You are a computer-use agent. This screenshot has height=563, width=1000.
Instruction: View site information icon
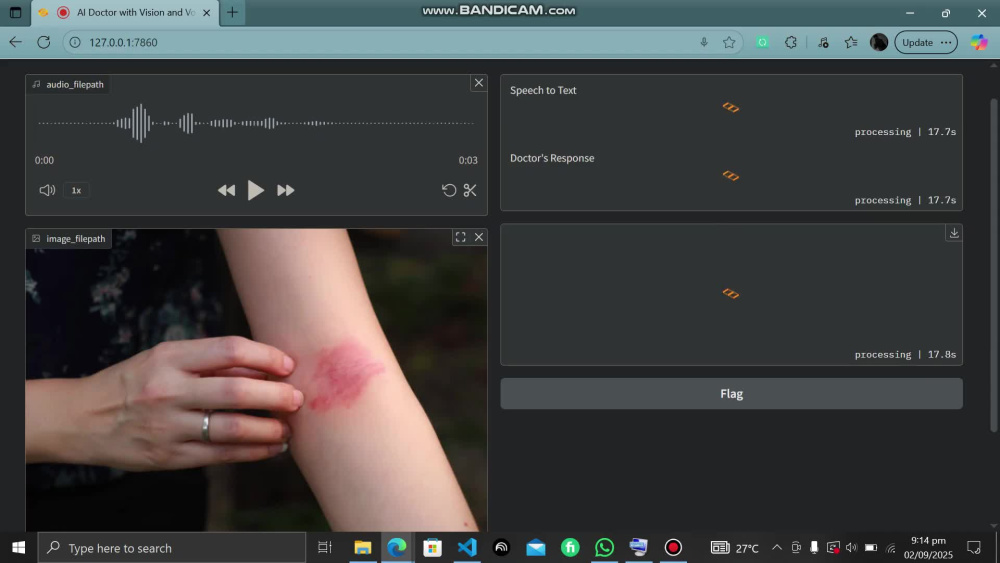[x=75, y=42]
